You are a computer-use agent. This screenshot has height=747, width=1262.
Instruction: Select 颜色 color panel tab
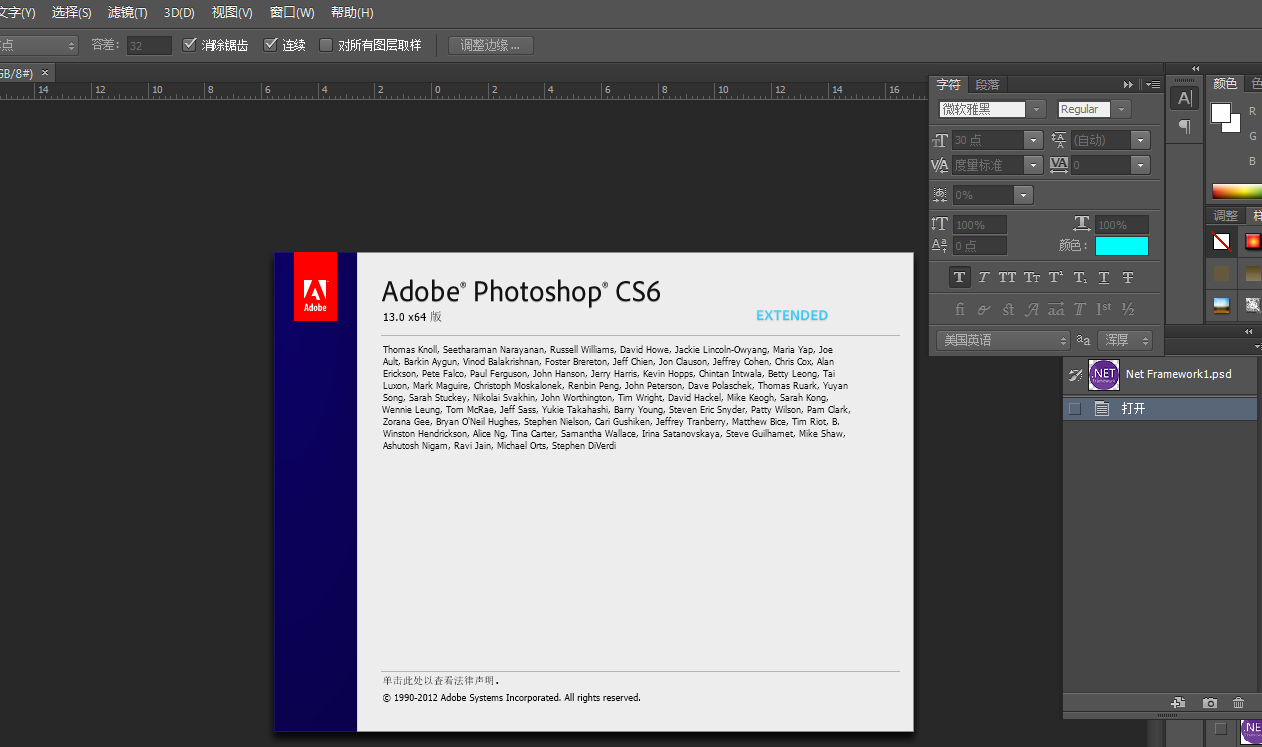tap(1225, 83)
